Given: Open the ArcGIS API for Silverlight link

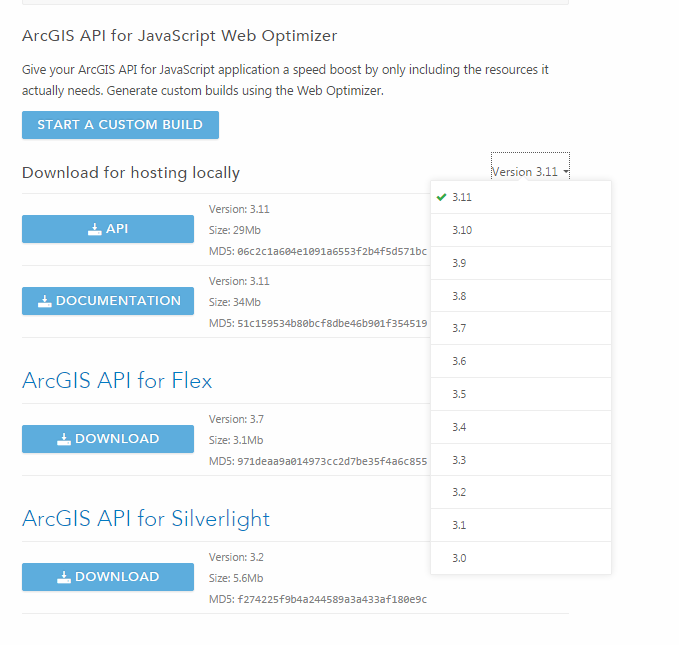Looking at the screenshot, I should coord(146,519).
